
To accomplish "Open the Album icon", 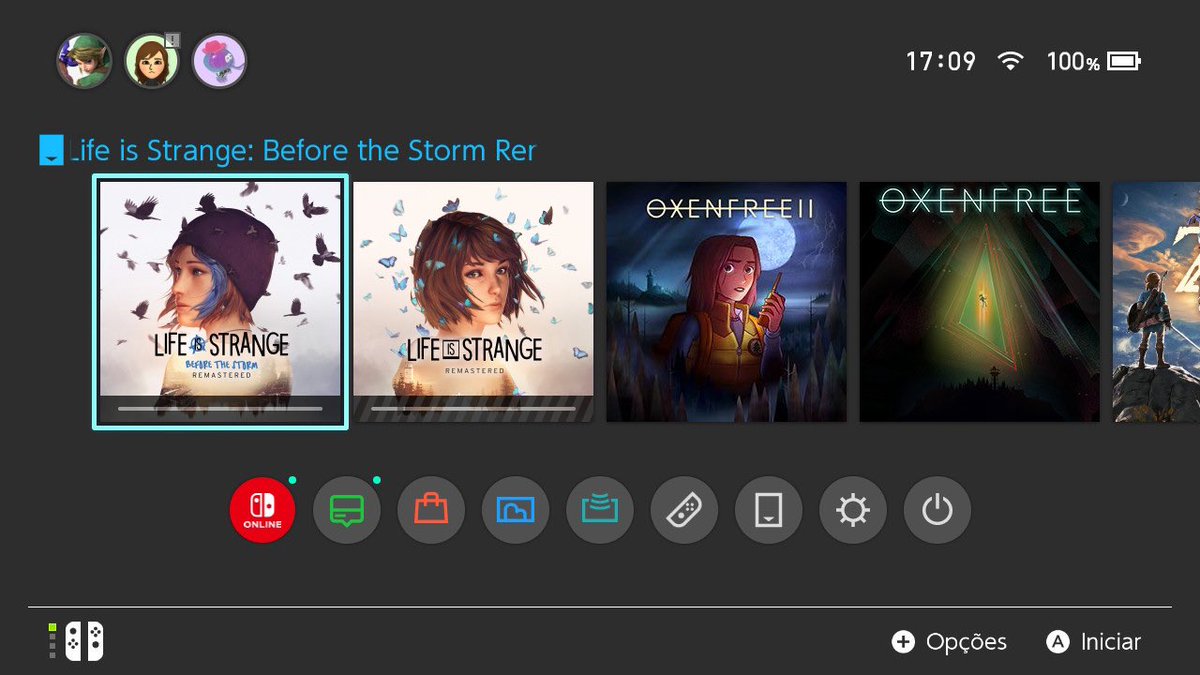I will coord(515,511).
